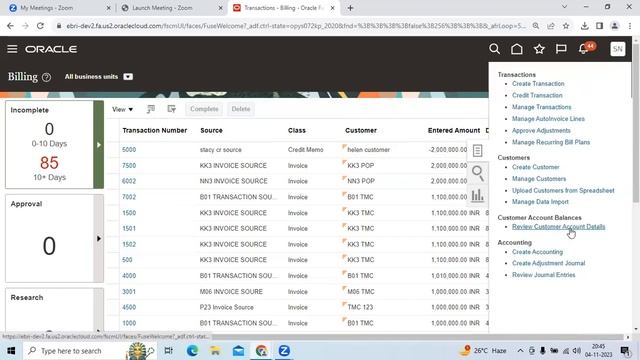This screenshot has height=360, width=640.
Task: Open Chrome three-dot menu
Action: pos(630,26)
